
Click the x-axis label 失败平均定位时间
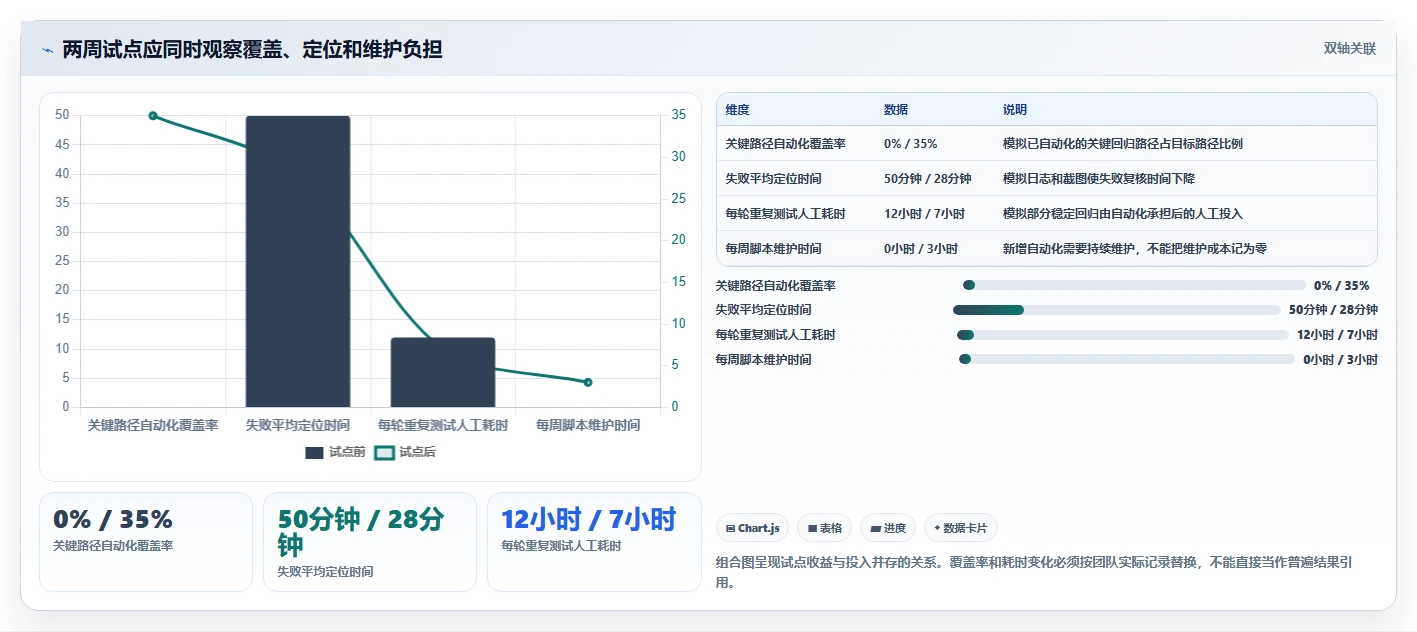coord(298,425)
